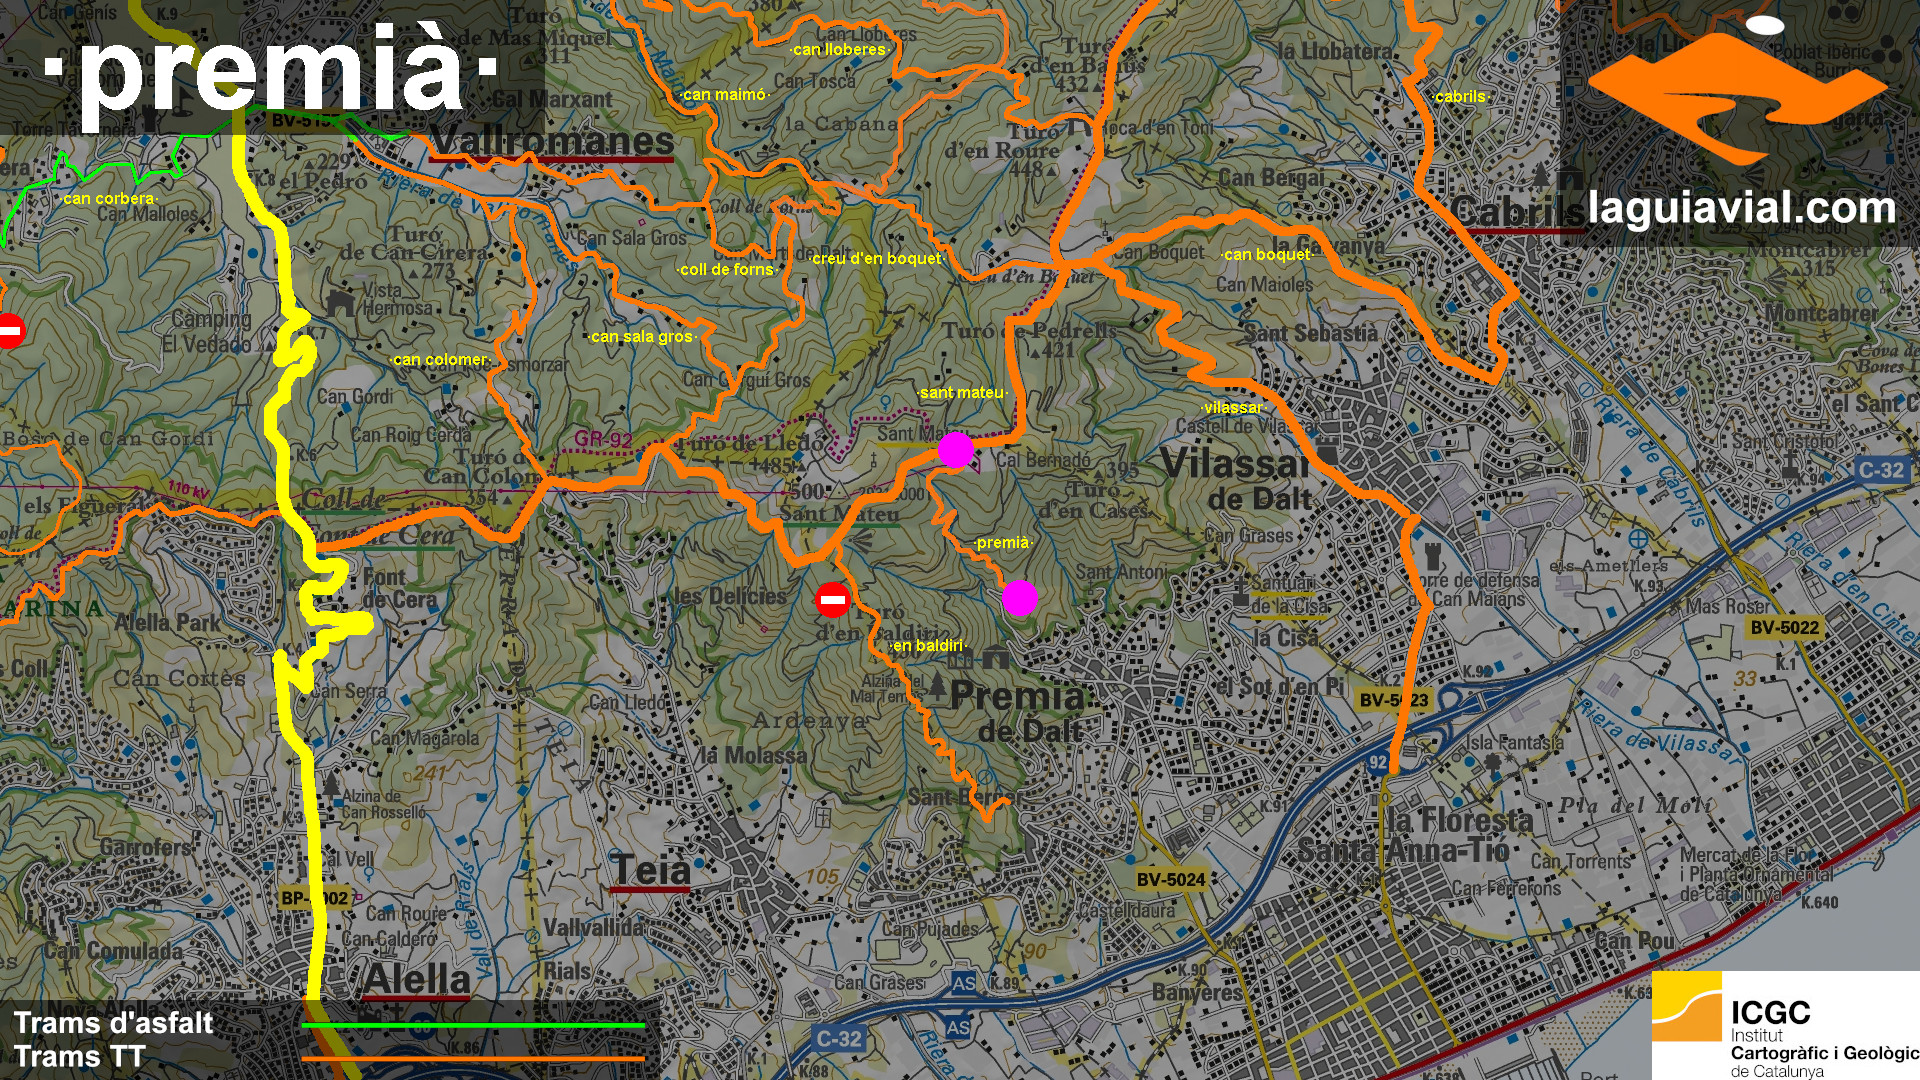This screenshot has height=1080, width=1920.
Task: Select the yellow can corbera label
Action: coord(109,199)
